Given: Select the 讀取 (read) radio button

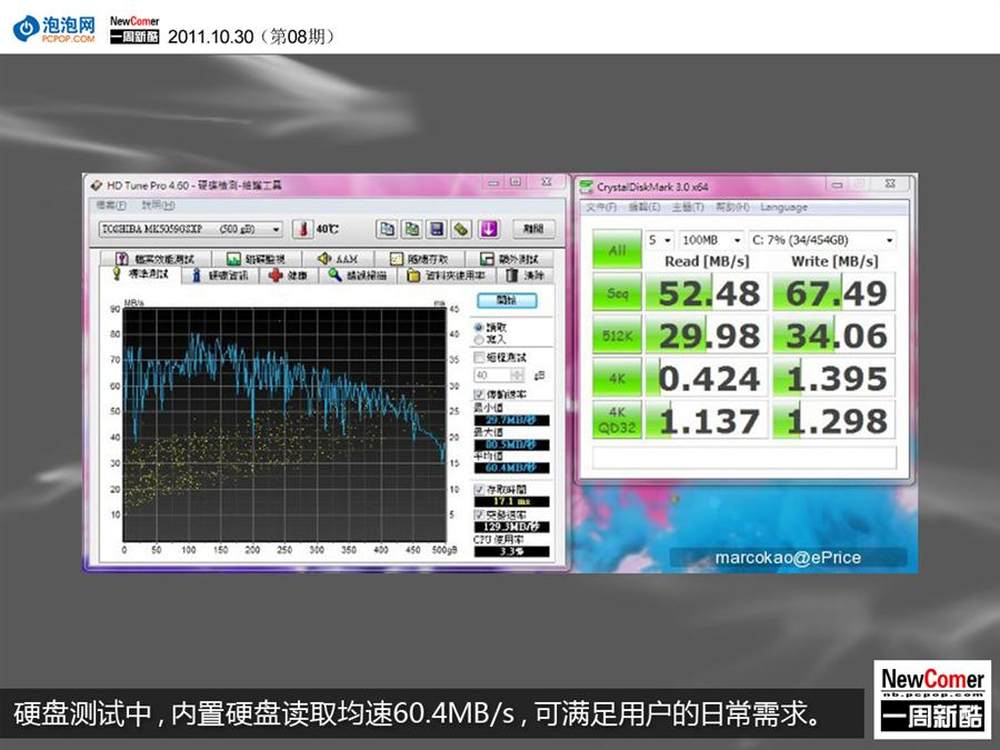Looking at the screenshot, I should coord(478,327).
